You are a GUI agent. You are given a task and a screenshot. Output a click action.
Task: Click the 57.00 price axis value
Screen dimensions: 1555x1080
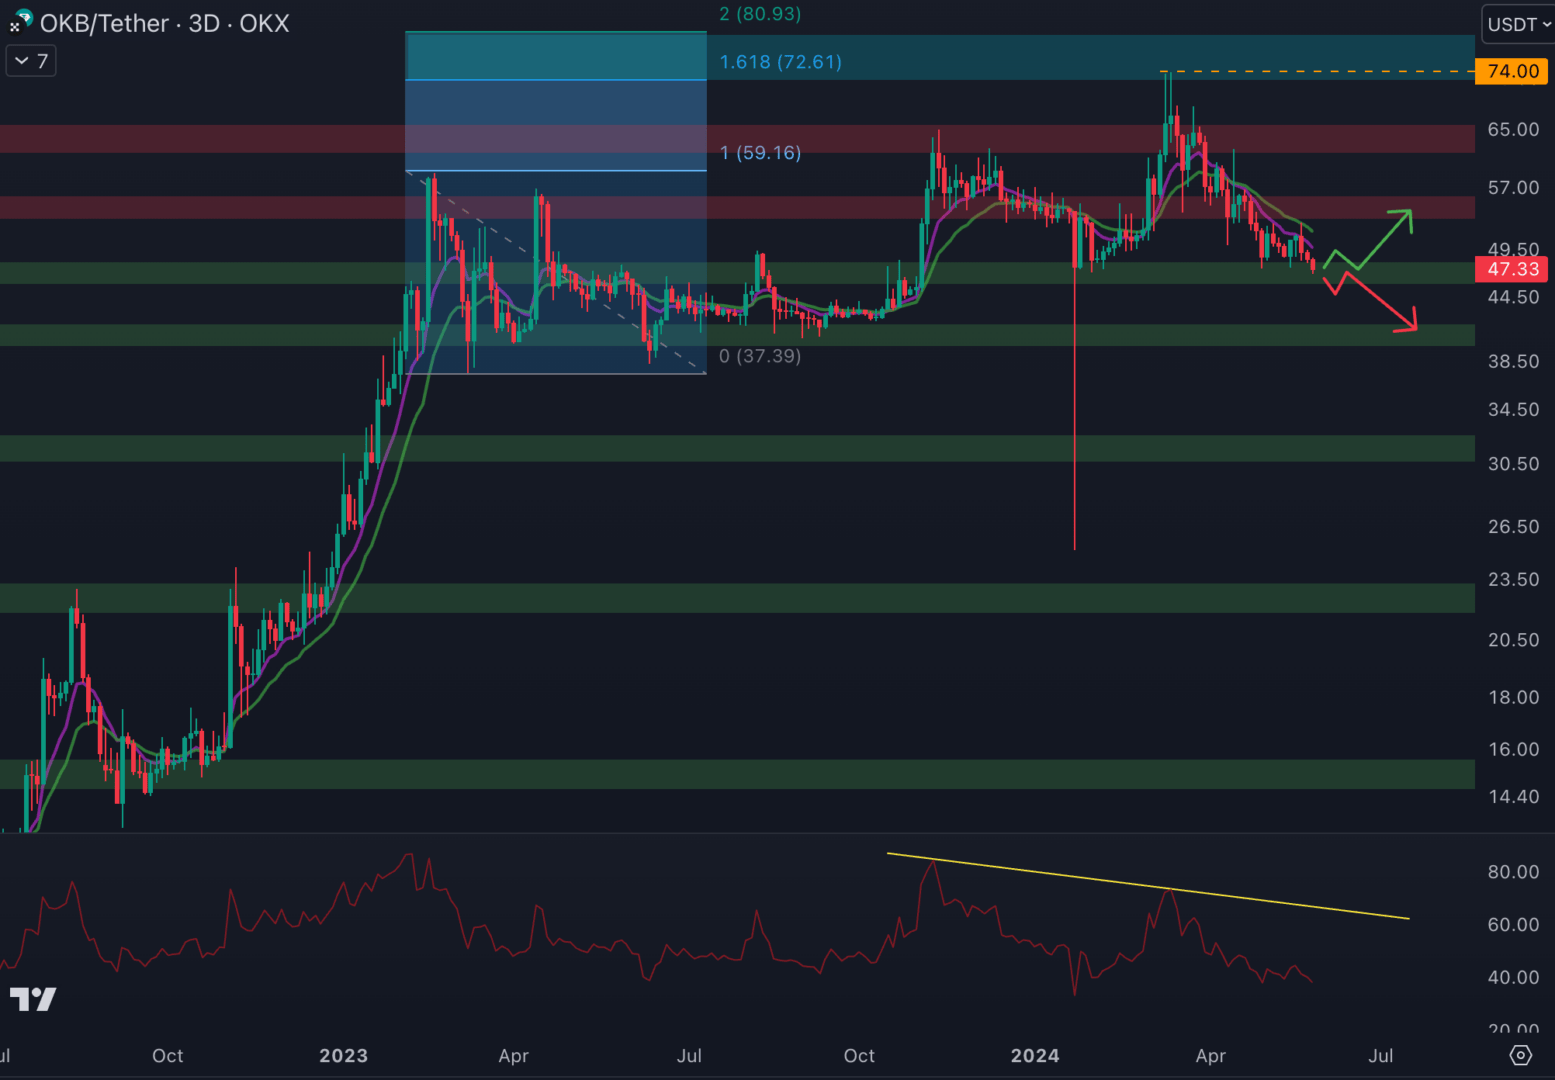(1513, 187)
